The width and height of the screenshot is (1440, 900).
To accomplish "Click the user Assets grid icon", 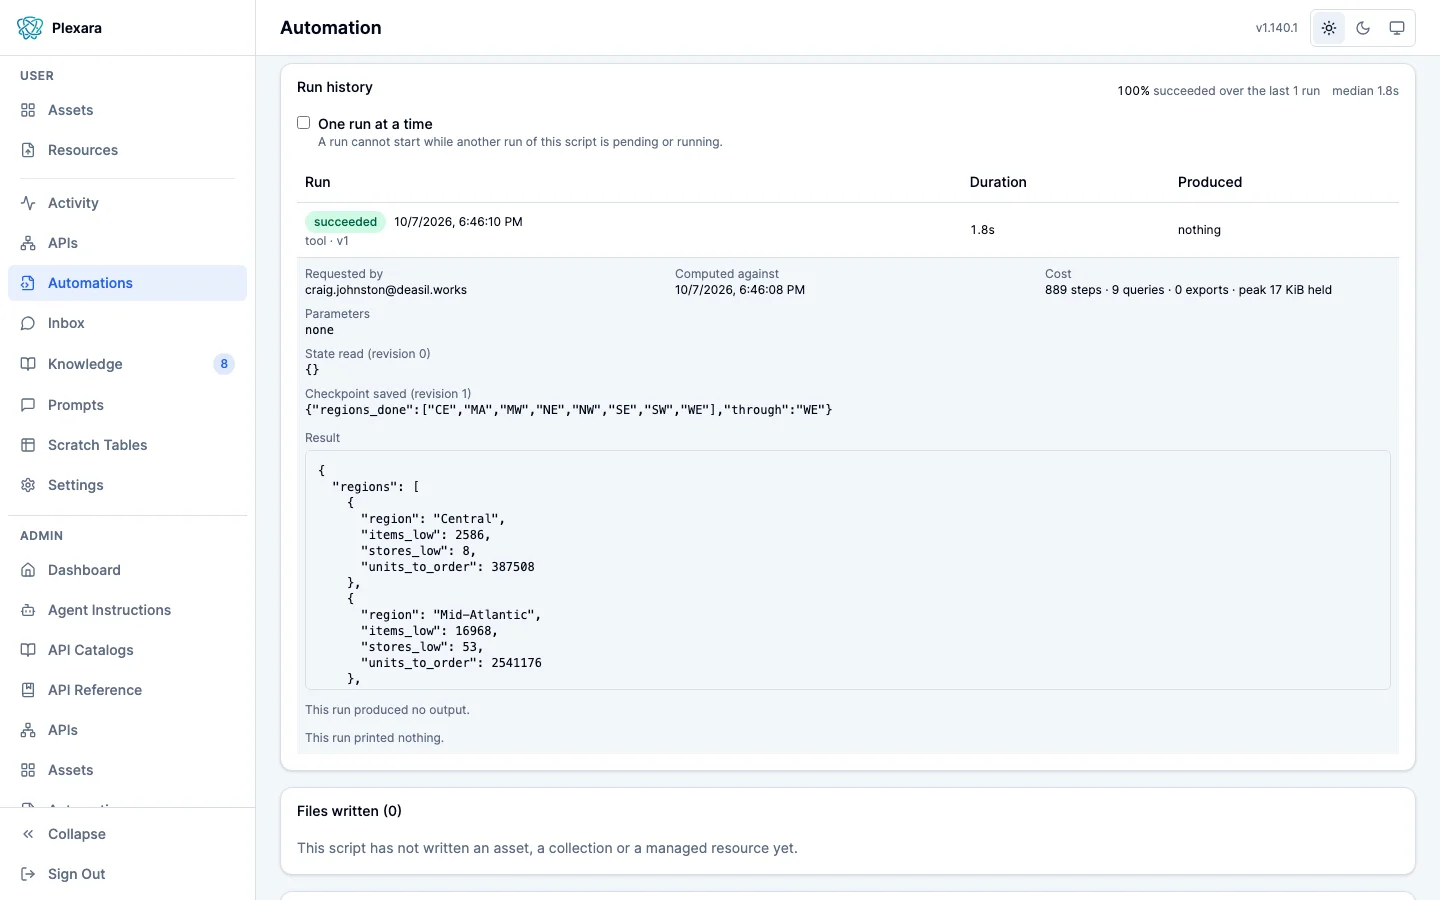I will 28,110.
